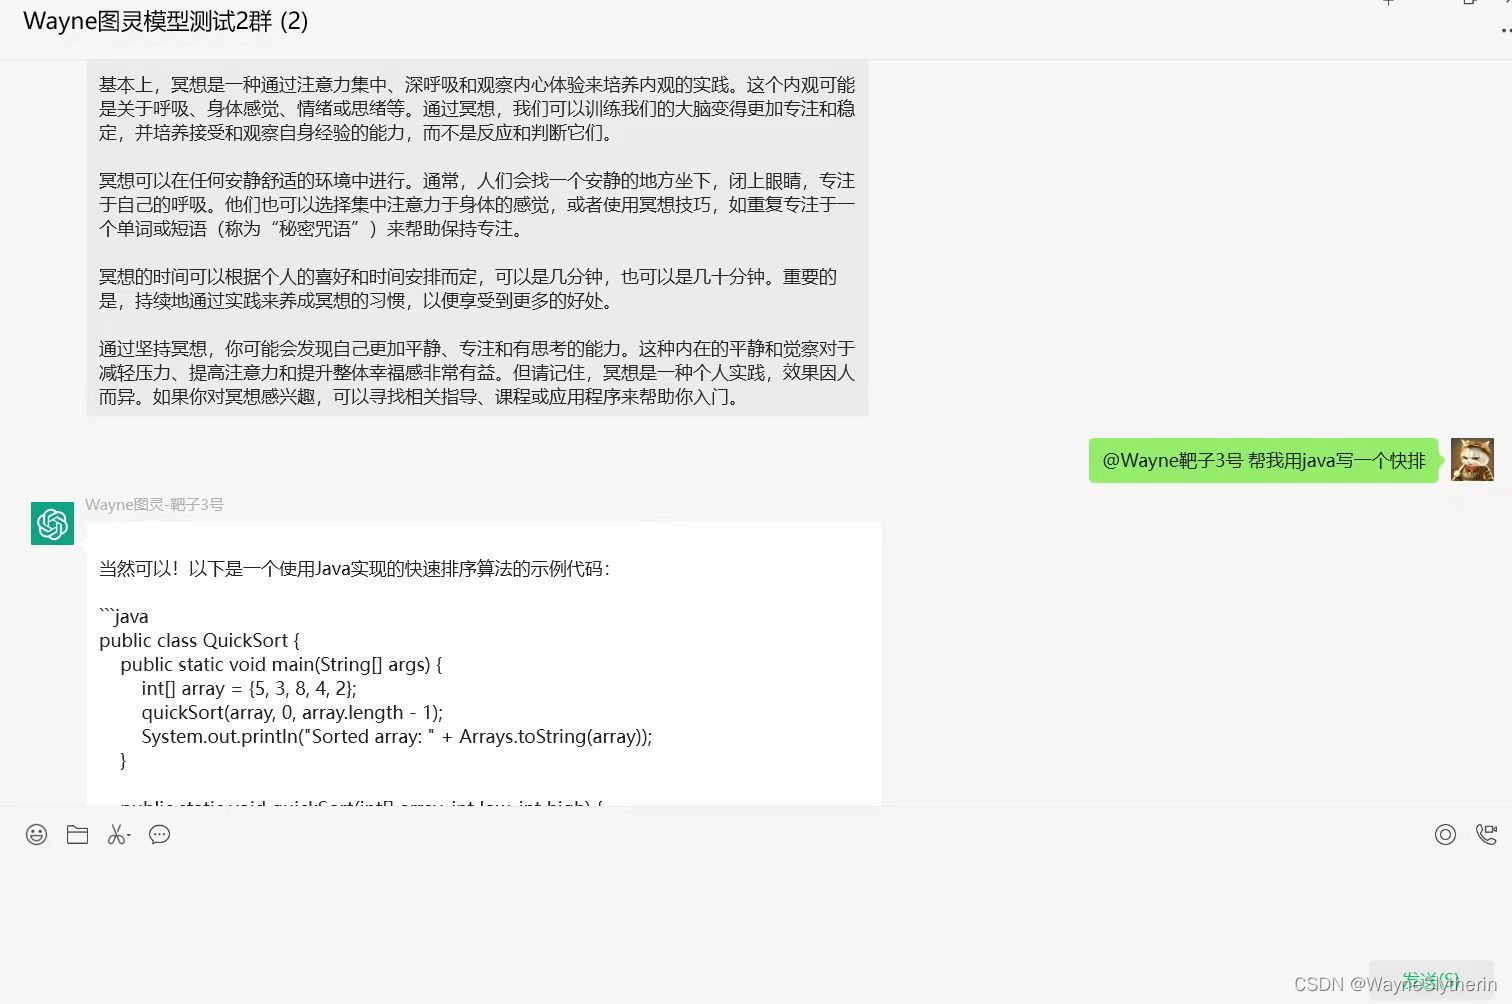Click the '```java' code fence line
The image size is (1512, 1004).
point(124,616)
